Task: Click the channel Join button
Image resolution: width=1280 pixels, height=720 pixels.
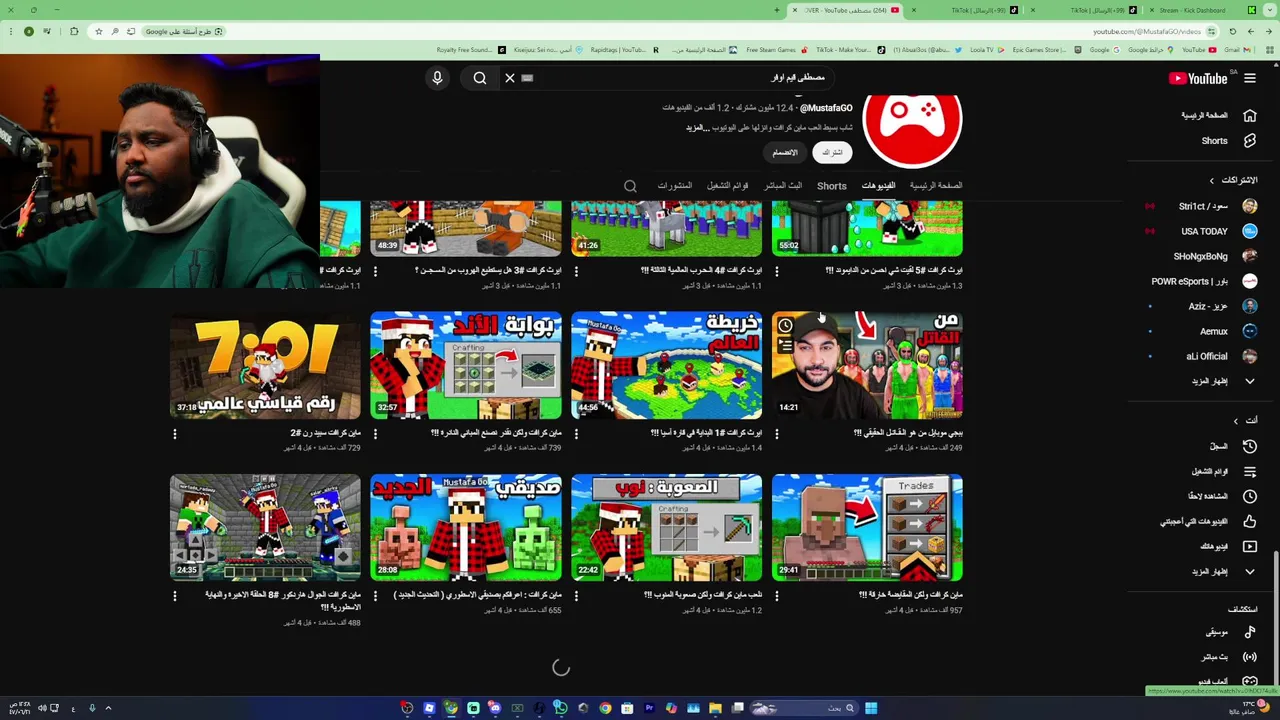Action: (x=784, y=152)
